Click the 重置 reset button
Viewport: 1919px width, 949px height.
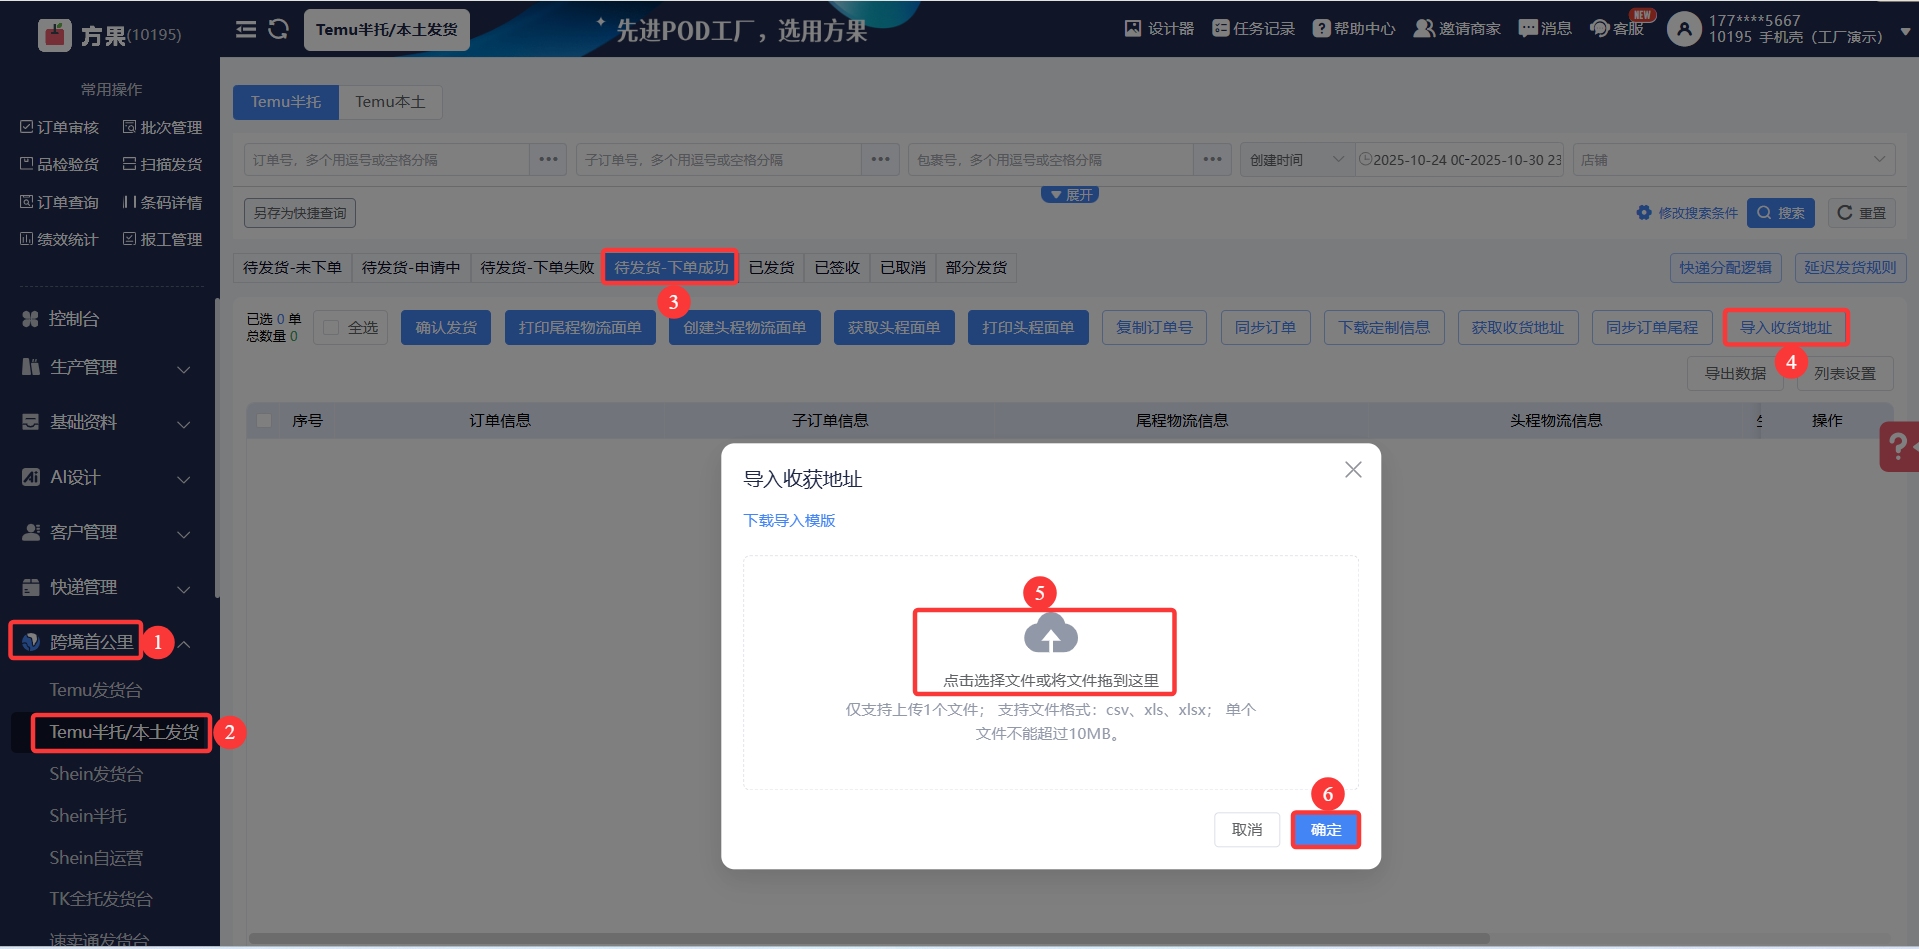1861,213
